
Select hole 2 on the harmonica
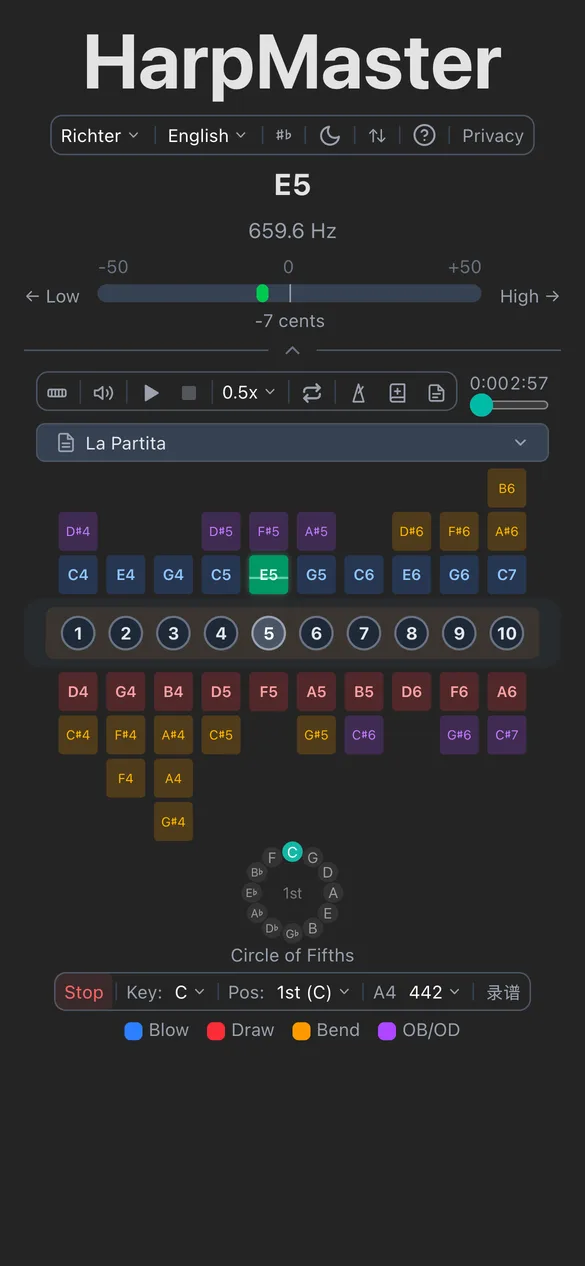click(x=126, y=633)
